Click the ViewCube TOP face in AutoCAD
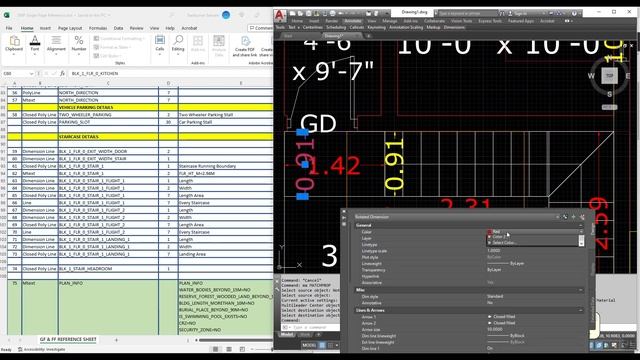This screenshot has height=360, width=640. pyautogui.click(x=609, y=76)
